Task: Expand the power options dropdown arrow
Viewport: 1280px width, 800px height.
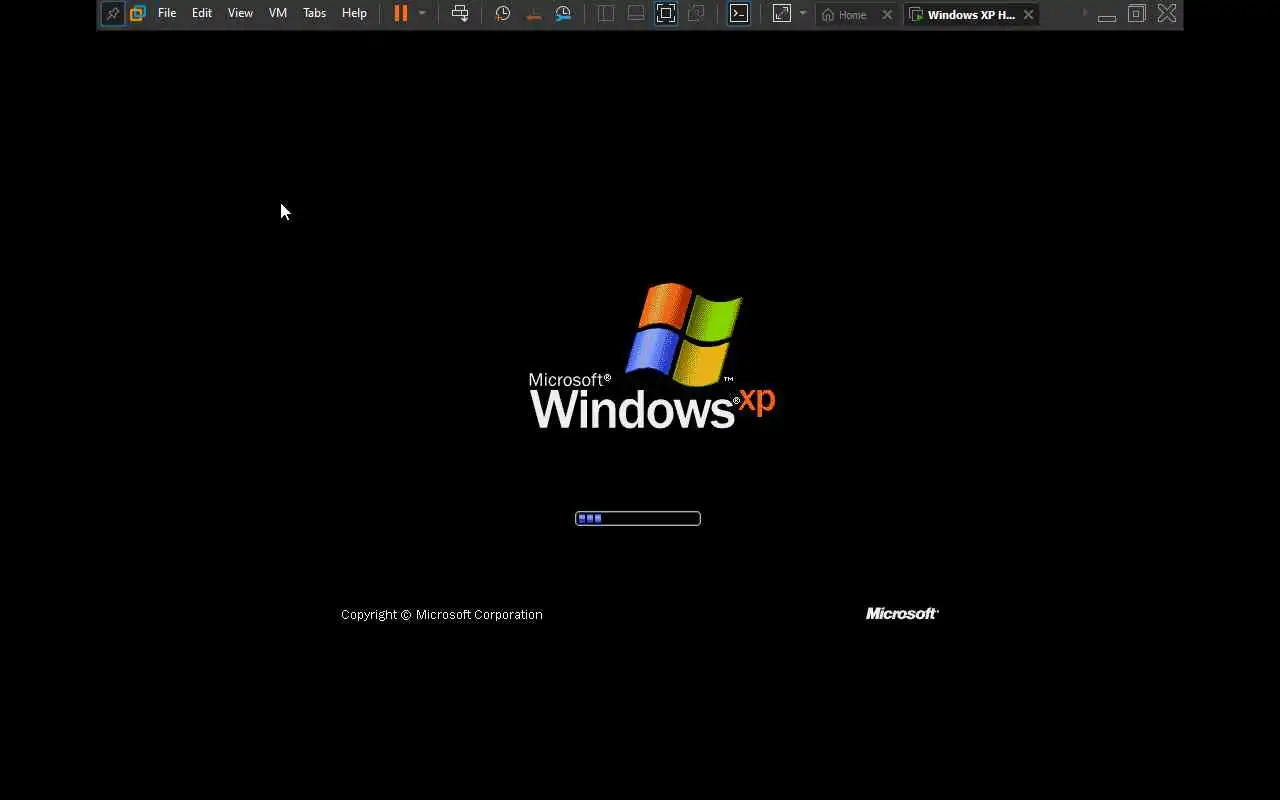Action: (x=422, y=14)
